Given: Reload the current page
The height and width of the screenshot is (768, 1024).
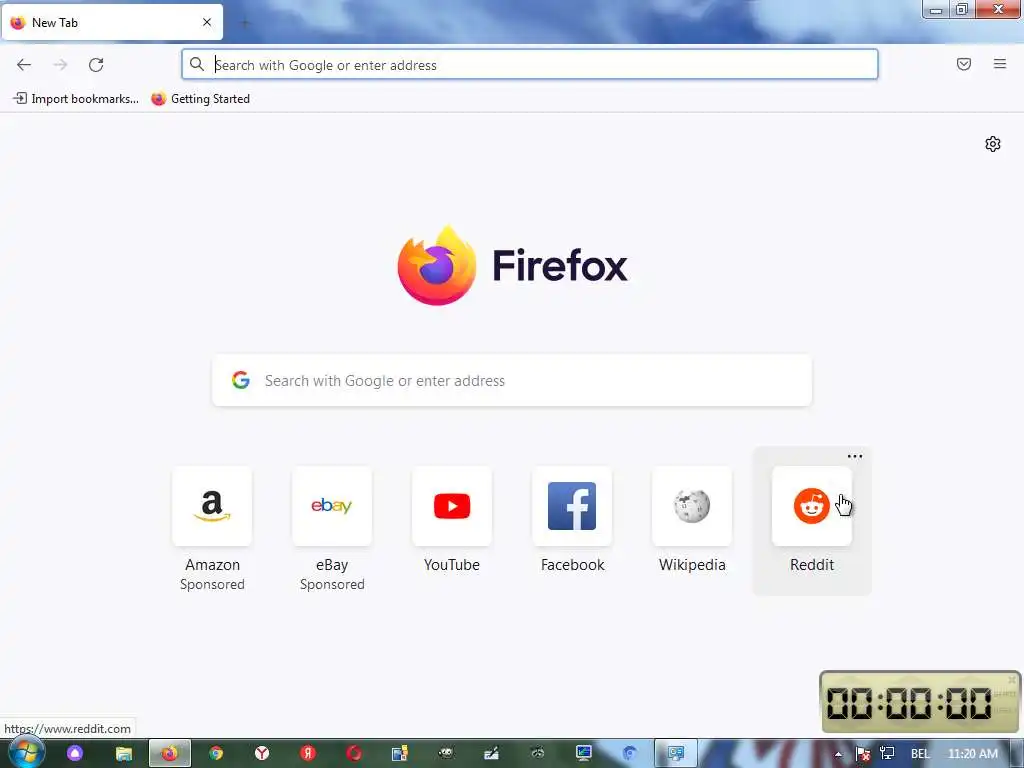Looking at the screenshot, I should pos(96,65).
